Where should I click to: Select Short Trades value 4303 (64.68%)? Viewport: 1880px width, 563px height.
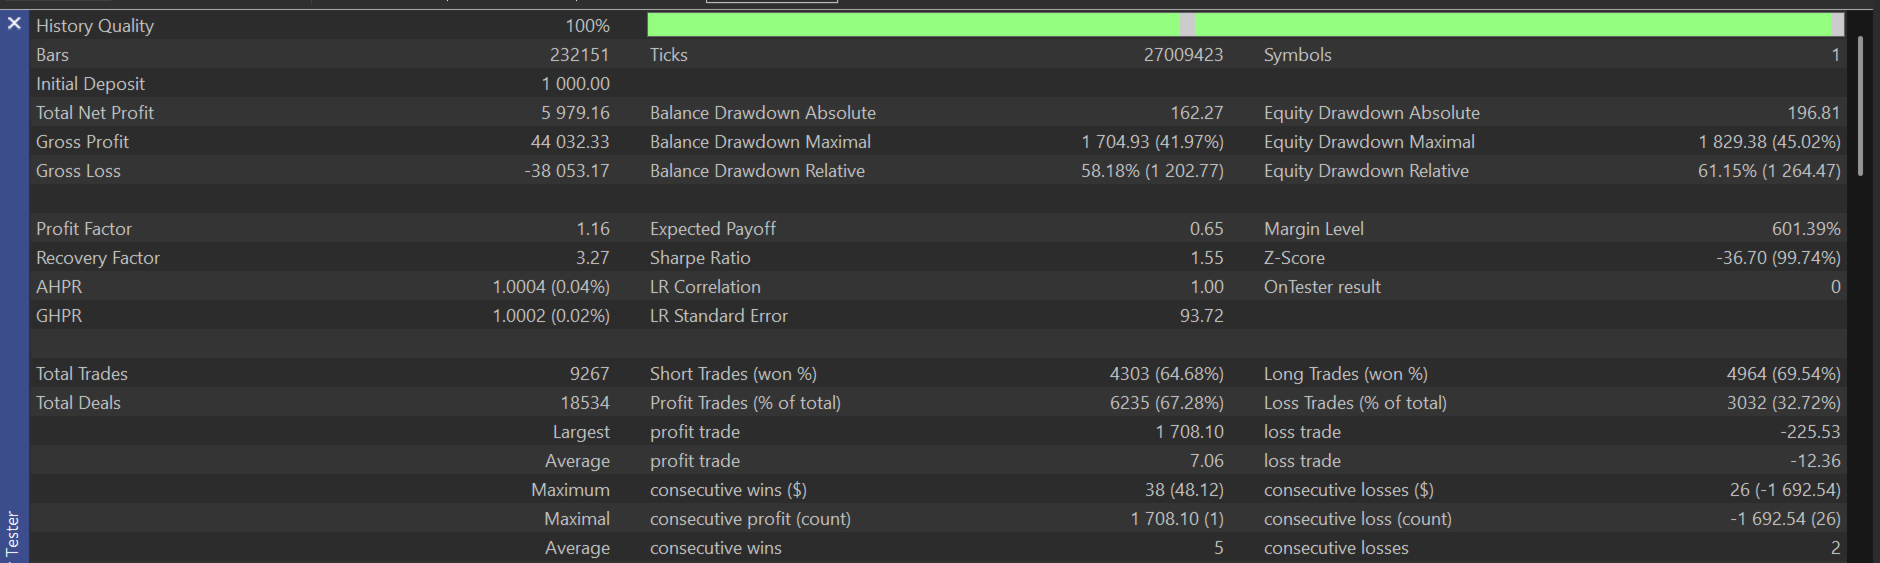tap(1166, 374)
